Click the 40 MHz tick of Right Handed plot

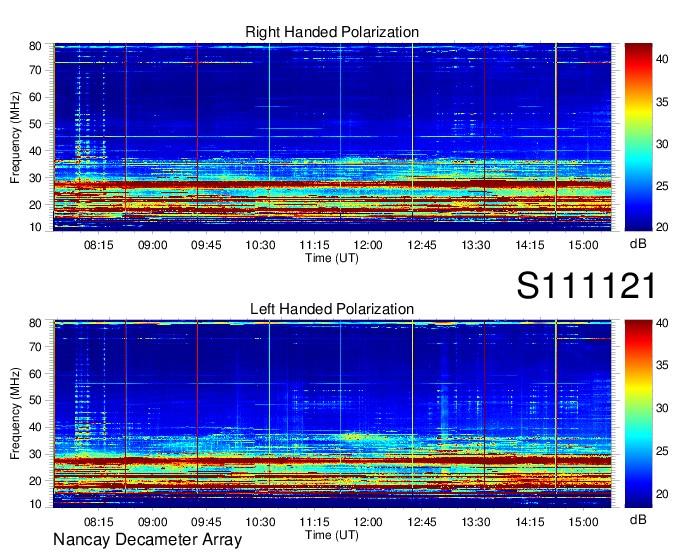pyautogui.click(x=35, y=151)
